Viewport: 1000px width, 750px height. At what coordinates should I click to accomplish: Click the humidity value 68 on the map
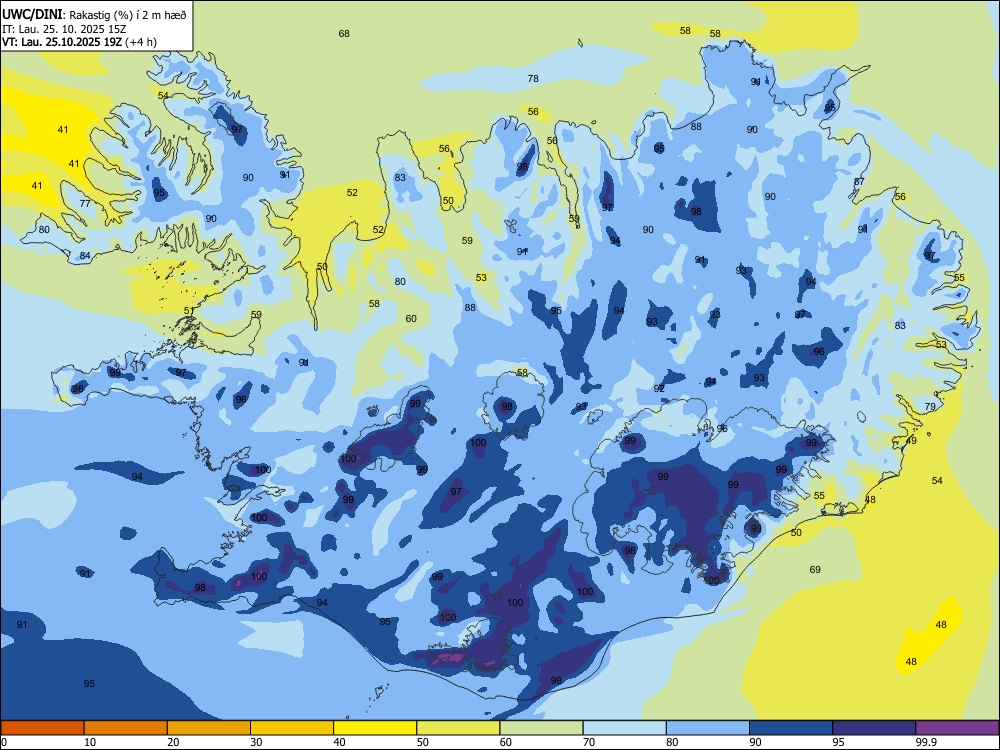(x=344, y=34)
